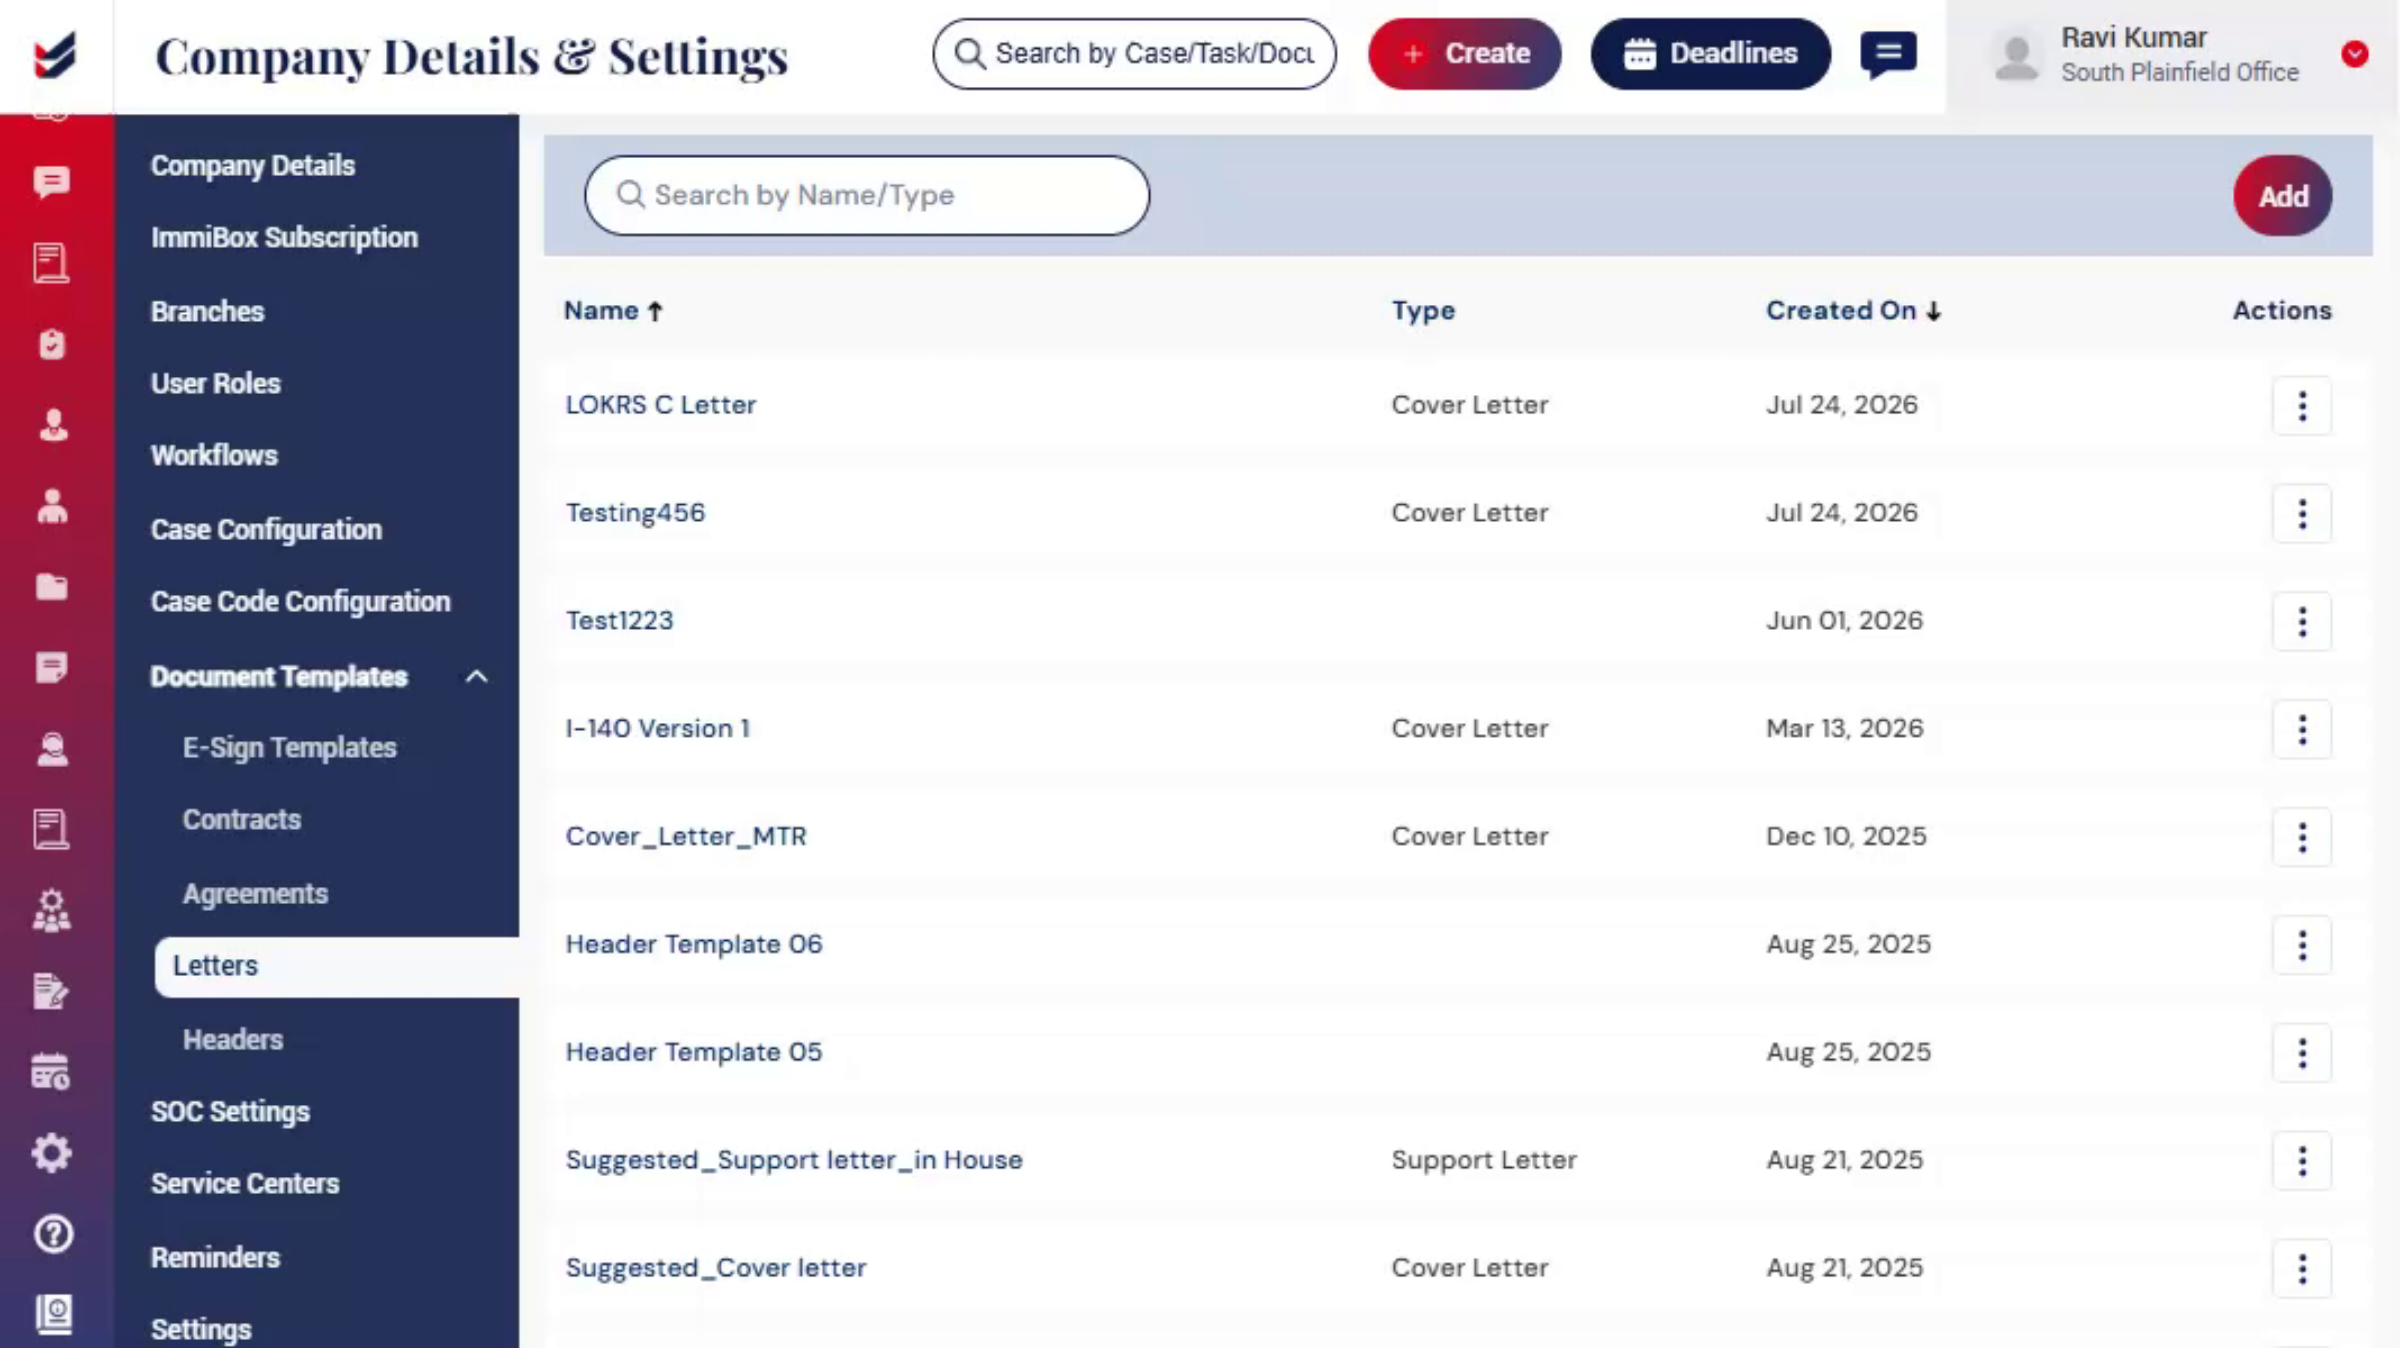The height and width of the screenshot is (1348, 2400).
Task: Expand the Ravi Kumar profile dropdown
Action: [2355, 54]
